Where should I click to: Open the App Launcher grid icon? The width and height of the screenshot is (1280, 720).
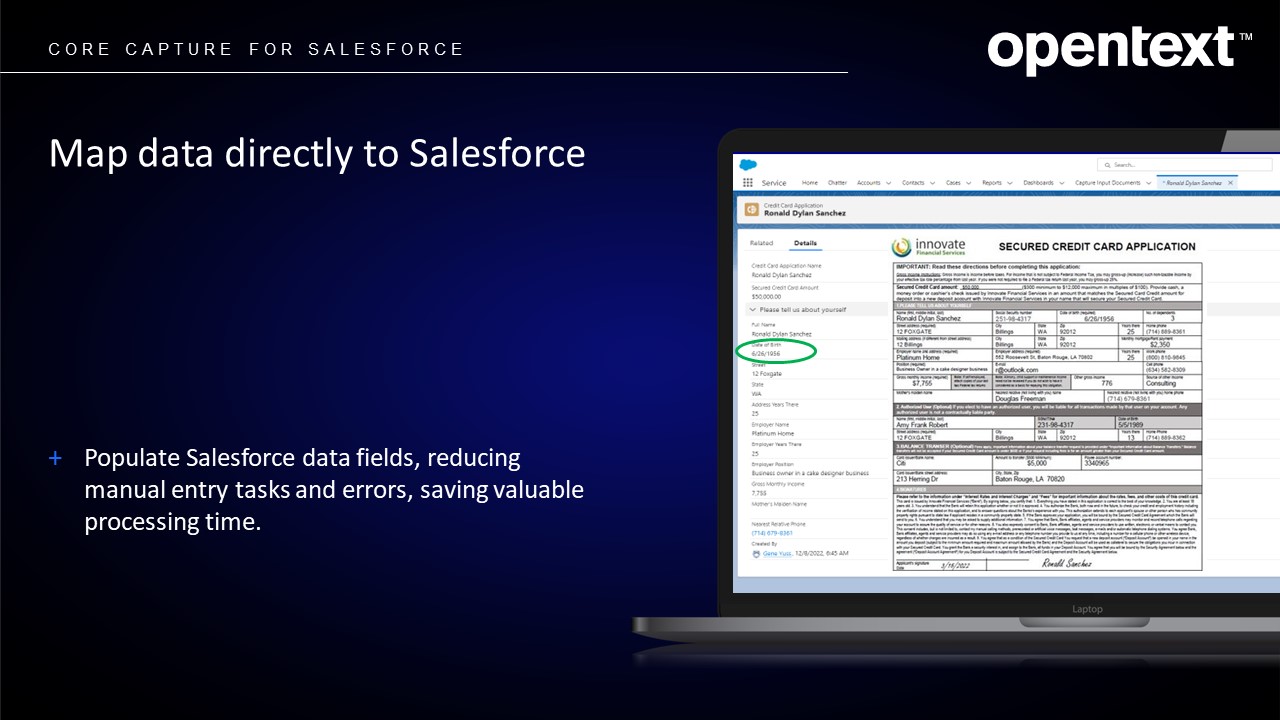point(747,183)
